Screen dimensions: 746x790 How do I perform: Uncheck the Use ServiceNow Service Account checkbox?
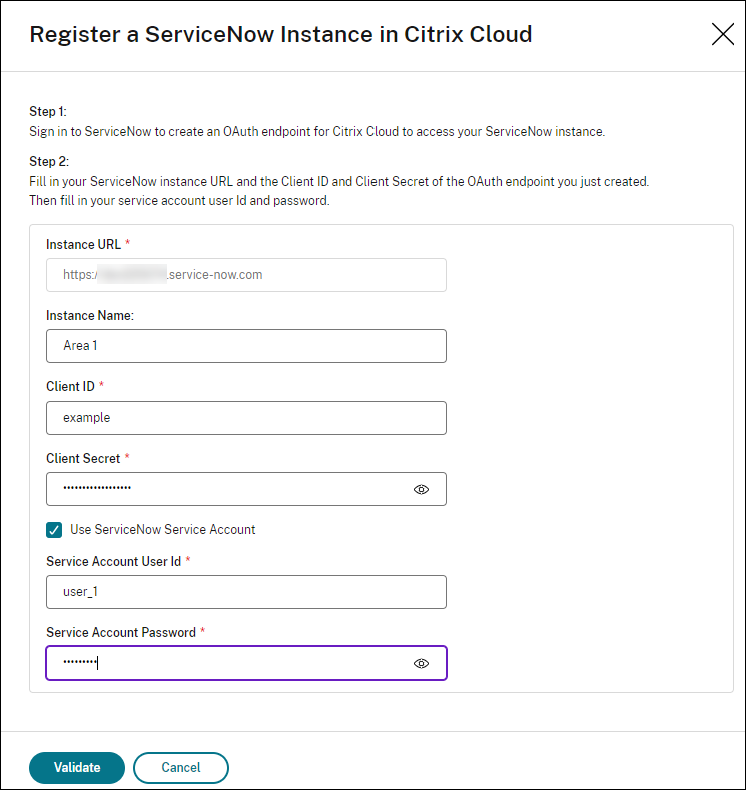(x=55, y=529)
